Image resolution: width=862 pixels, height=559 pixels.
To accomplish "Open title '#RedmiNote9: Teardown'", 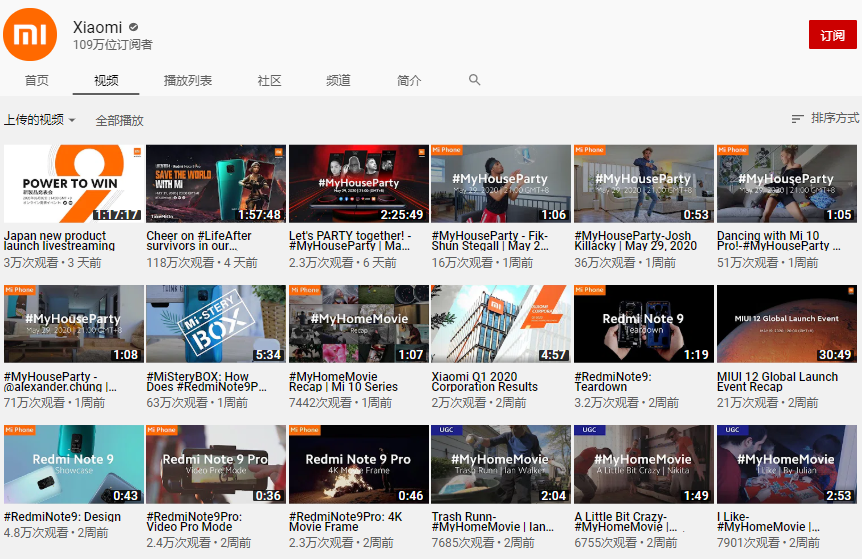I will tap(613, 381).
